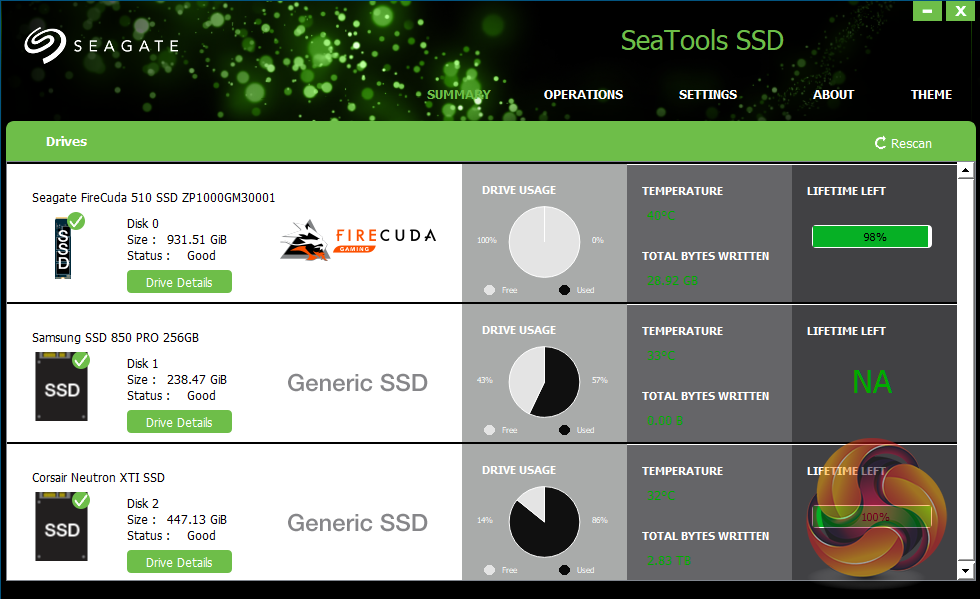Click the Seagate logo icon
The width and height of the screenshot is (980, 599).
tap(45, 45)
